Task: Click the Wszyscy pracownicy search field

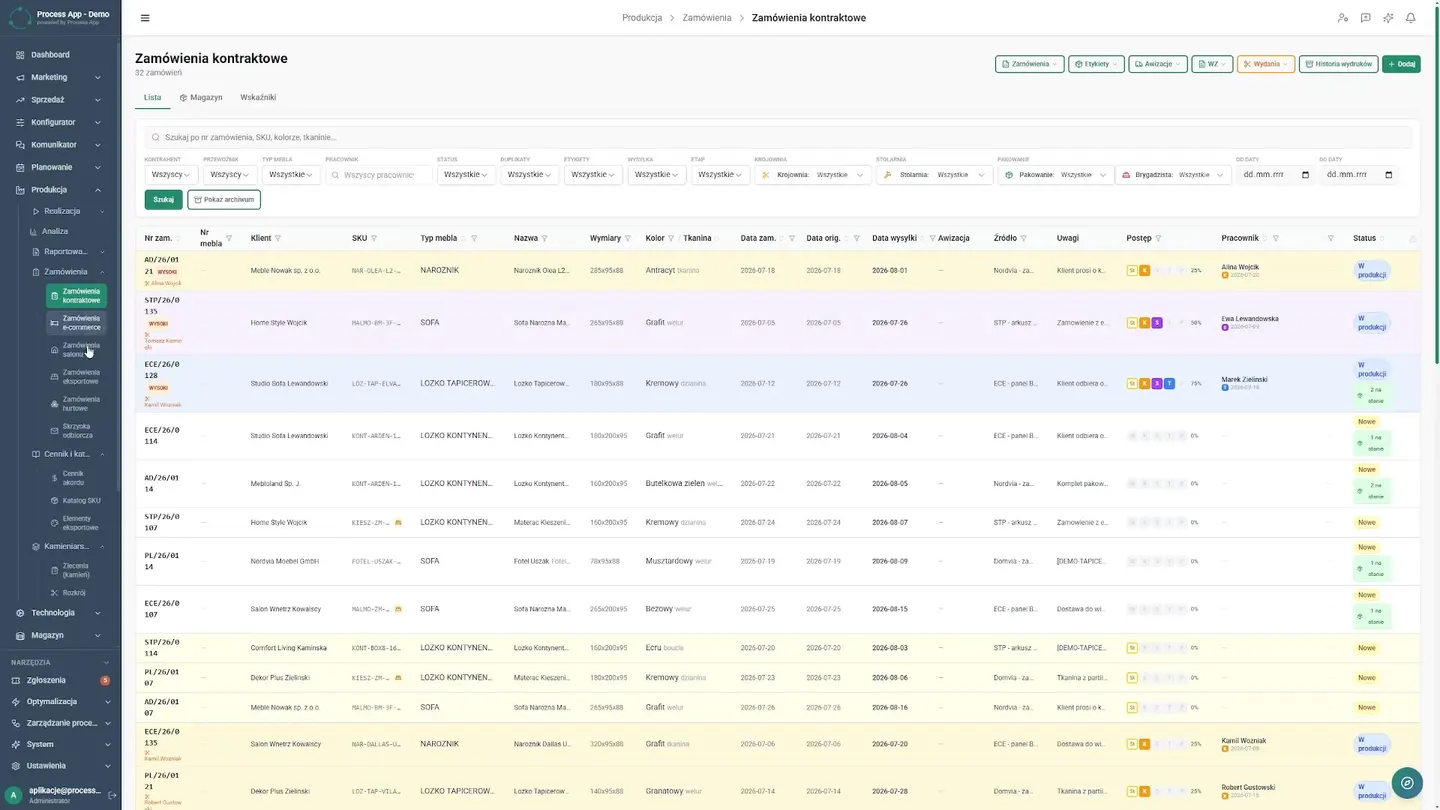Action: 379,175
